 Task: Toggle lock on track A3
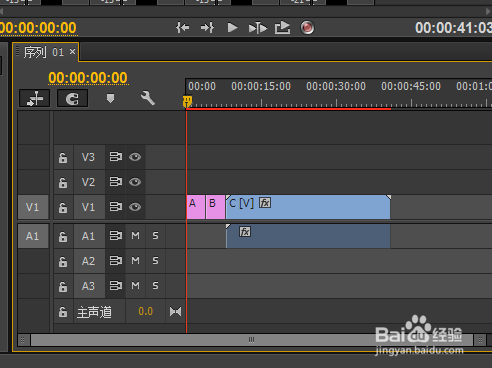click(63, 286)
